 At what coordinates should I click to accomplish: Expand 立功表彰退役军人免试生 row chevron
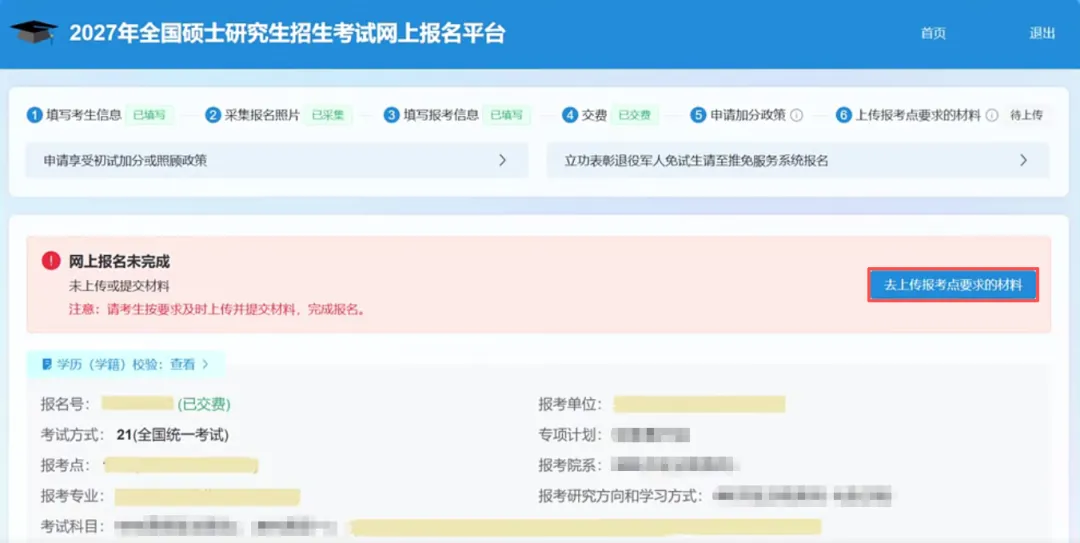point(1024,161)
